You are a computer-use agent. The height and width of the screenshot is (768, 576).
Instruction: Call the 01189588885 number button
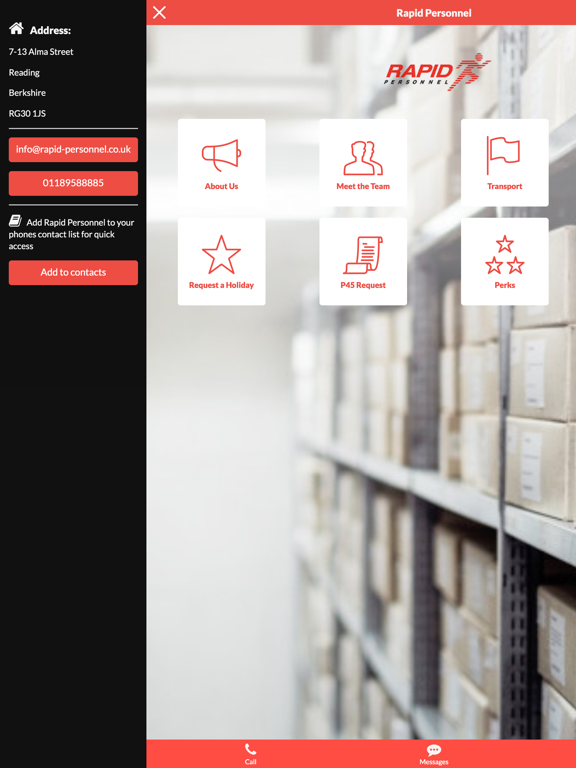coord(73,183)
